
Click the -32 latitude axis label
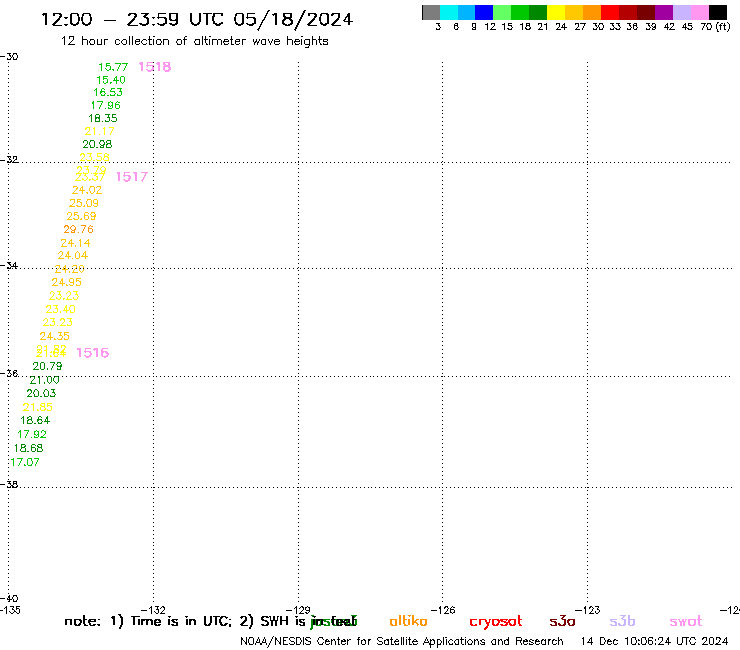9,159
